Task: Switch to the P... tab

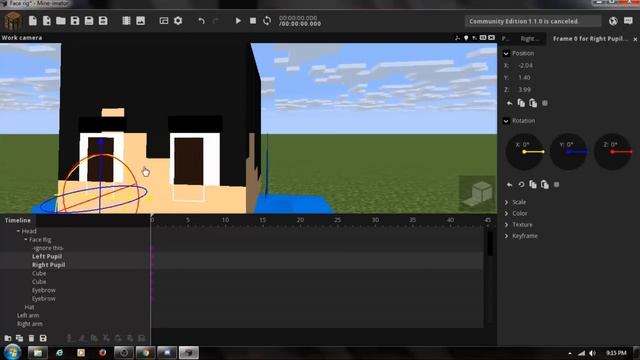Action: coord(505,39)
